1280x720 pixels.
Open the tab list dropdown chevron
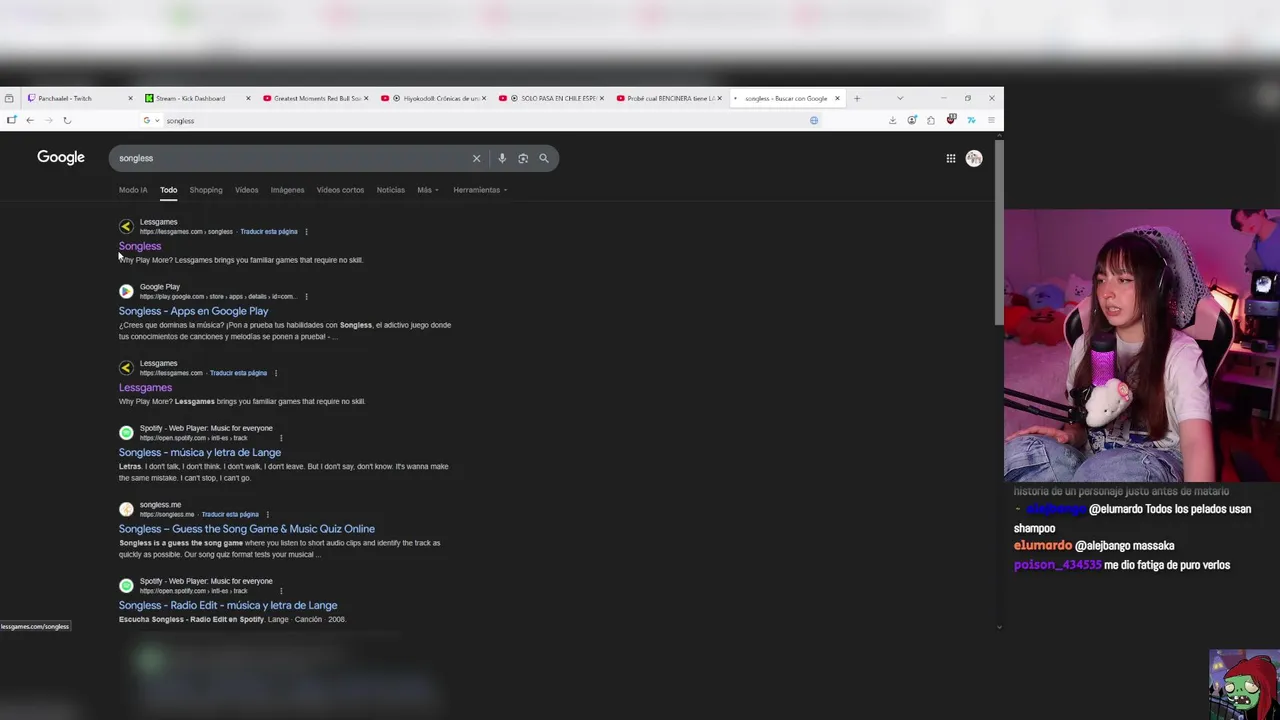pos(899,98)
